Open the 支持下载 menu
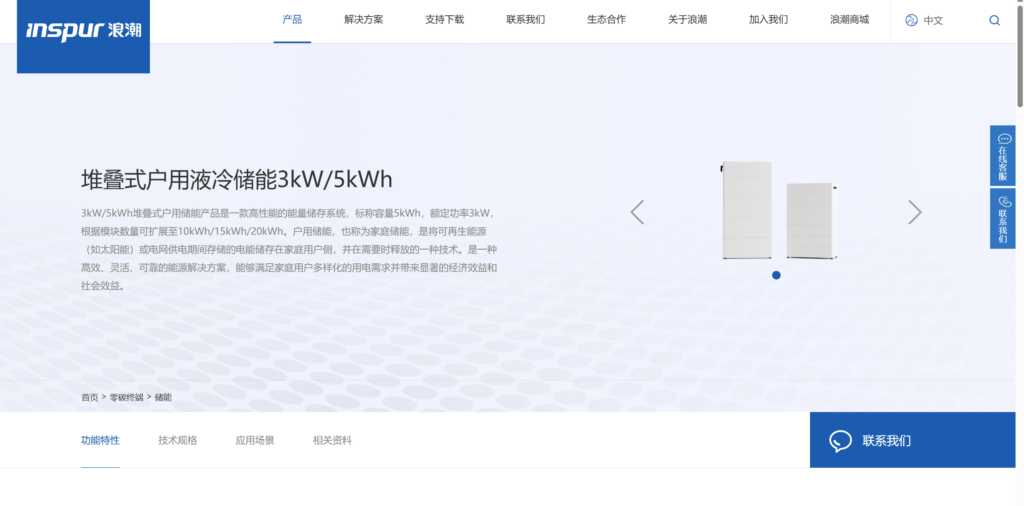 click(445, 20)
